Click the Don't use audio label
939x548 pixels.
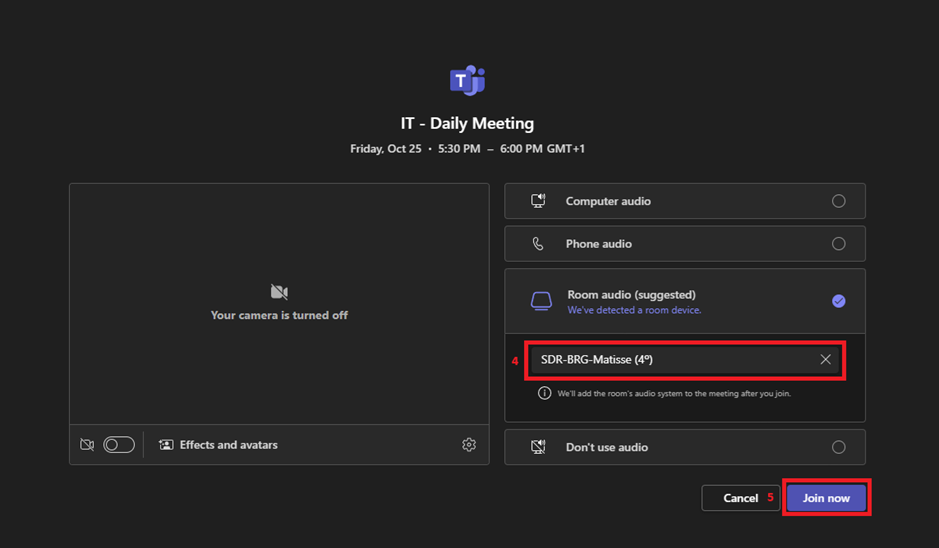(x=607, y=447)
